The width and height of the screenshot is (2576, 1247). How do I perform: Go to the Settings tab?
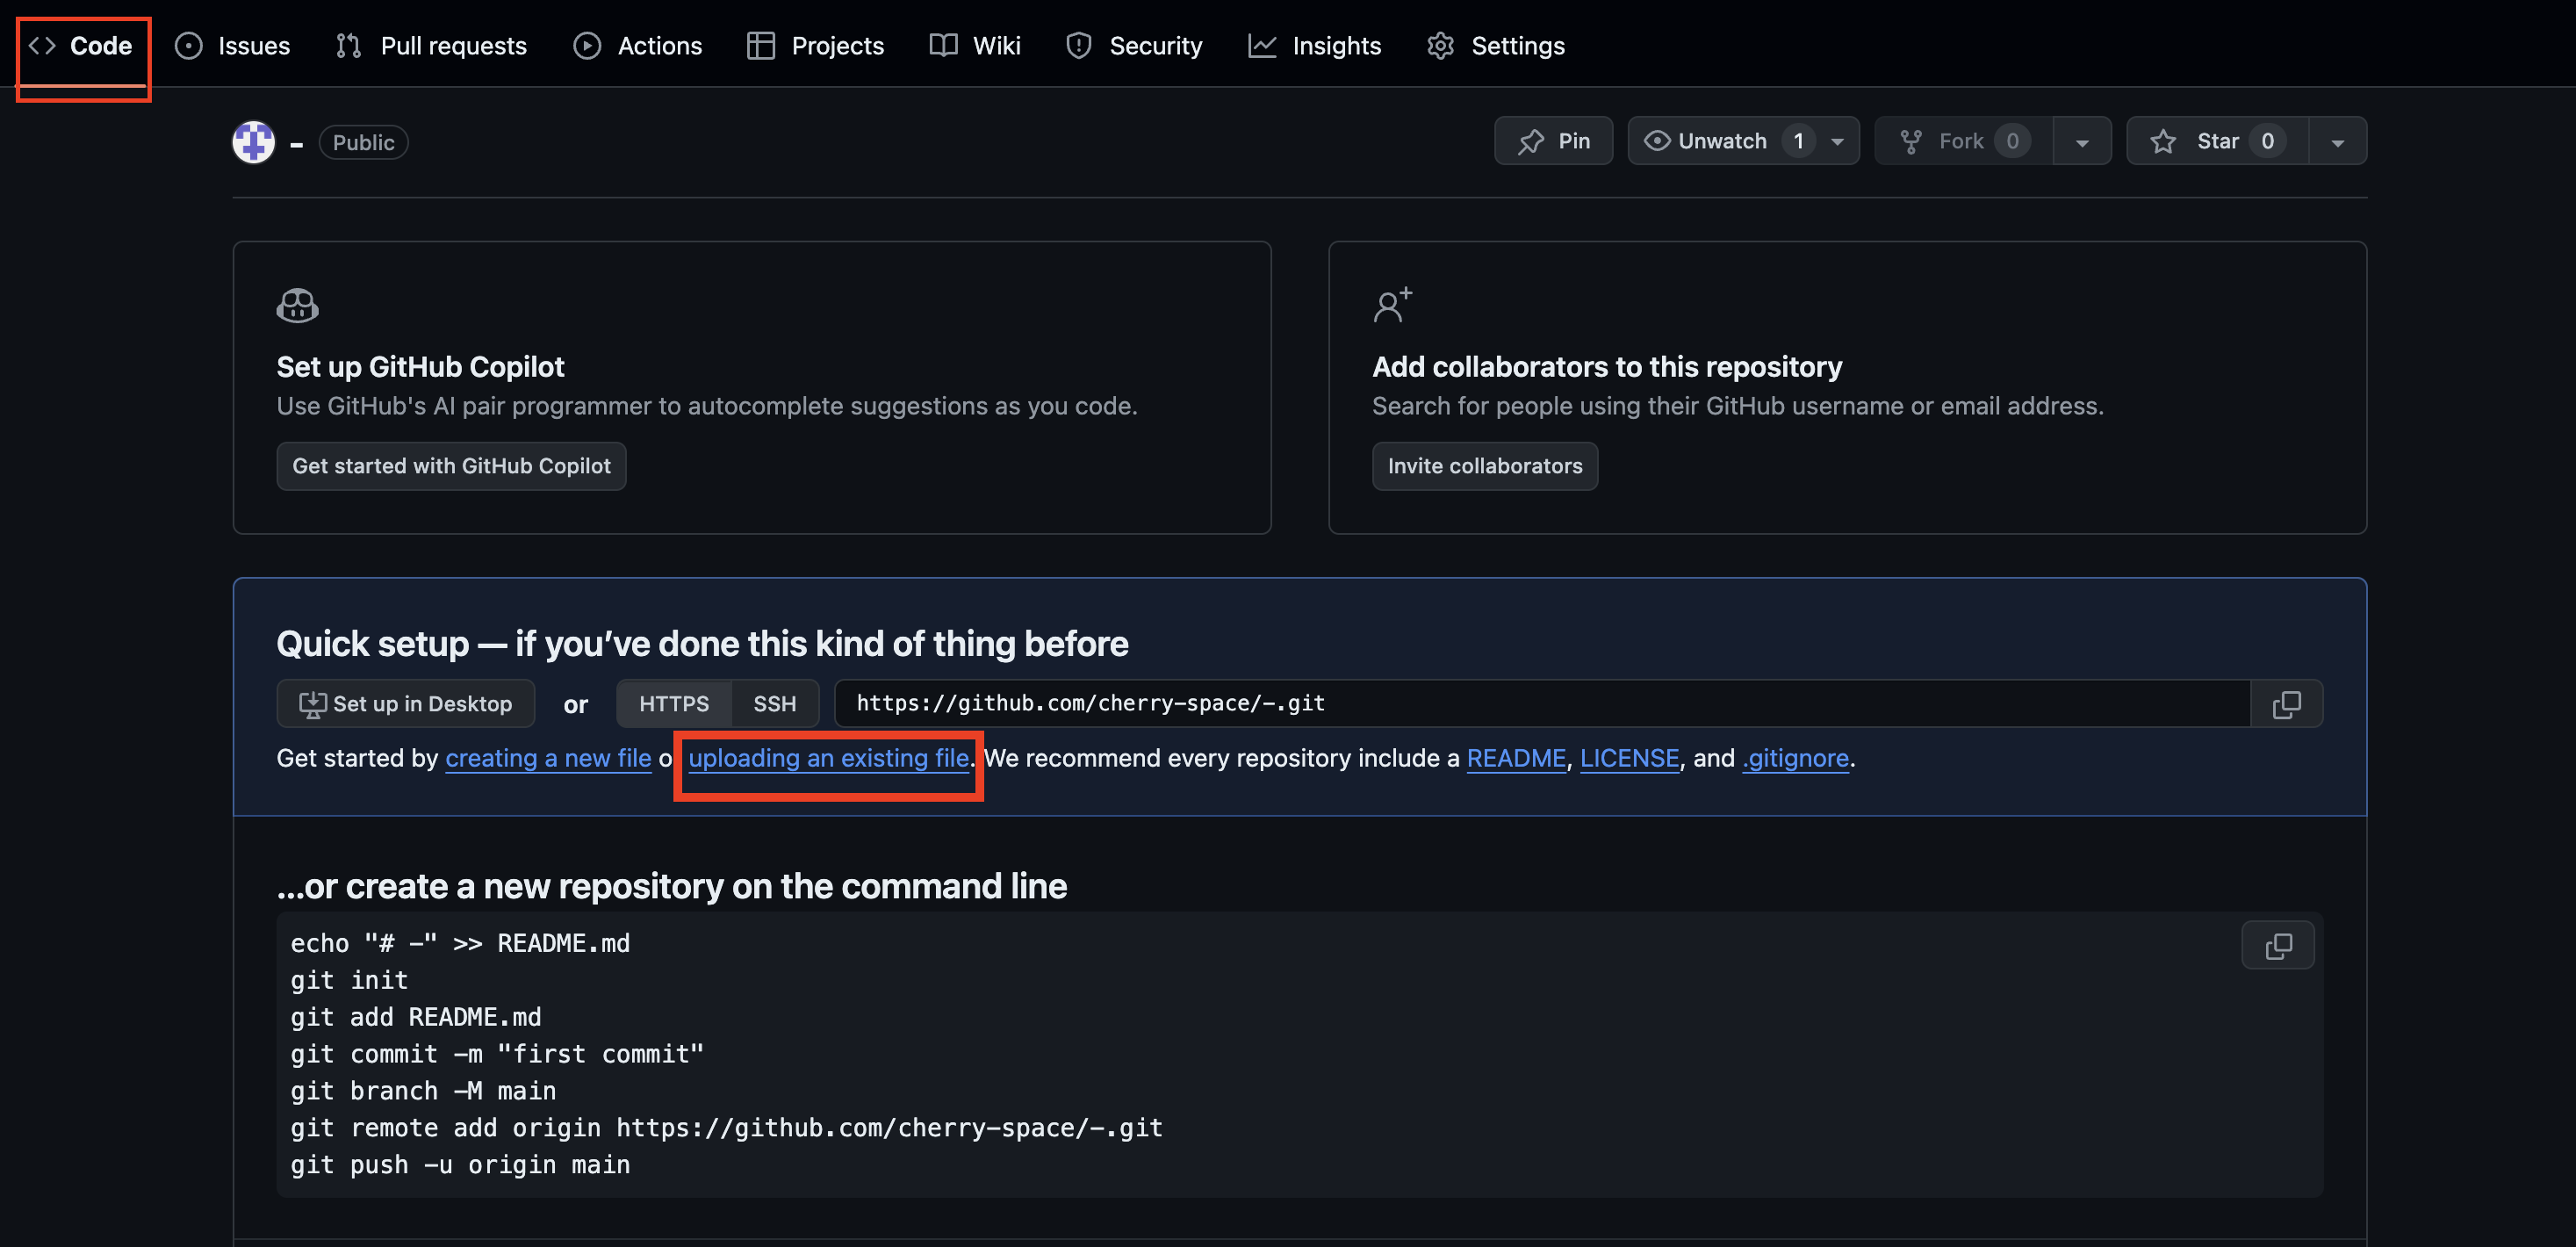1496,46
